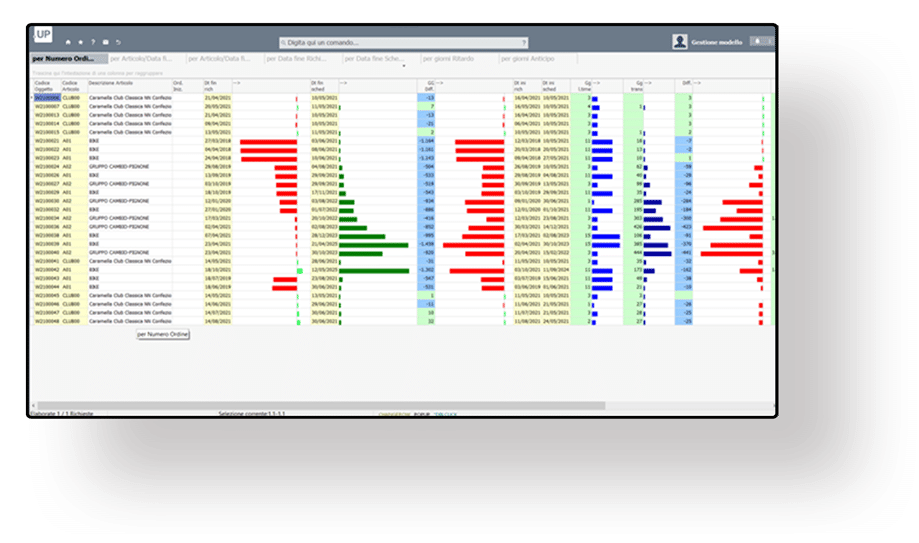Viewport: 919px width, 543px height.
Task: Click the user avatar icon
Action: tap(680, 42)
